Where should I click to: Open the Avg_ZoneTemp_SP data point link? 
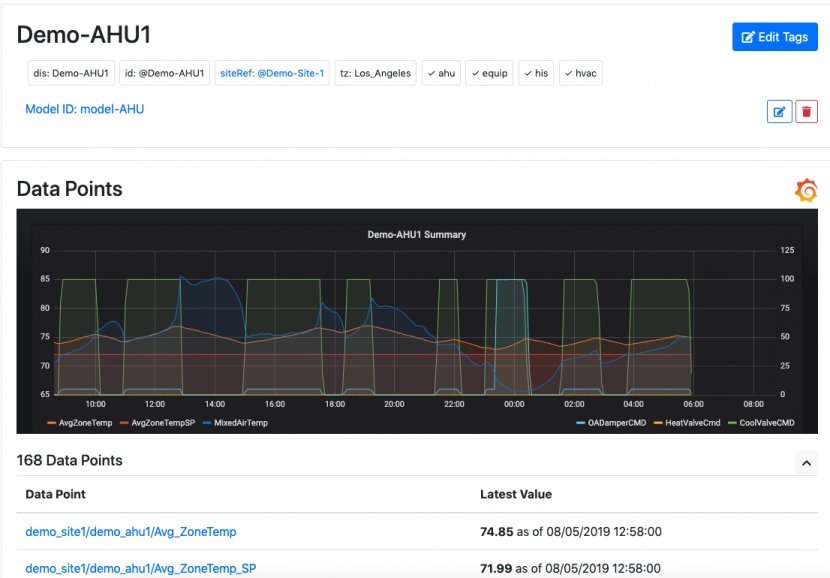141,568
